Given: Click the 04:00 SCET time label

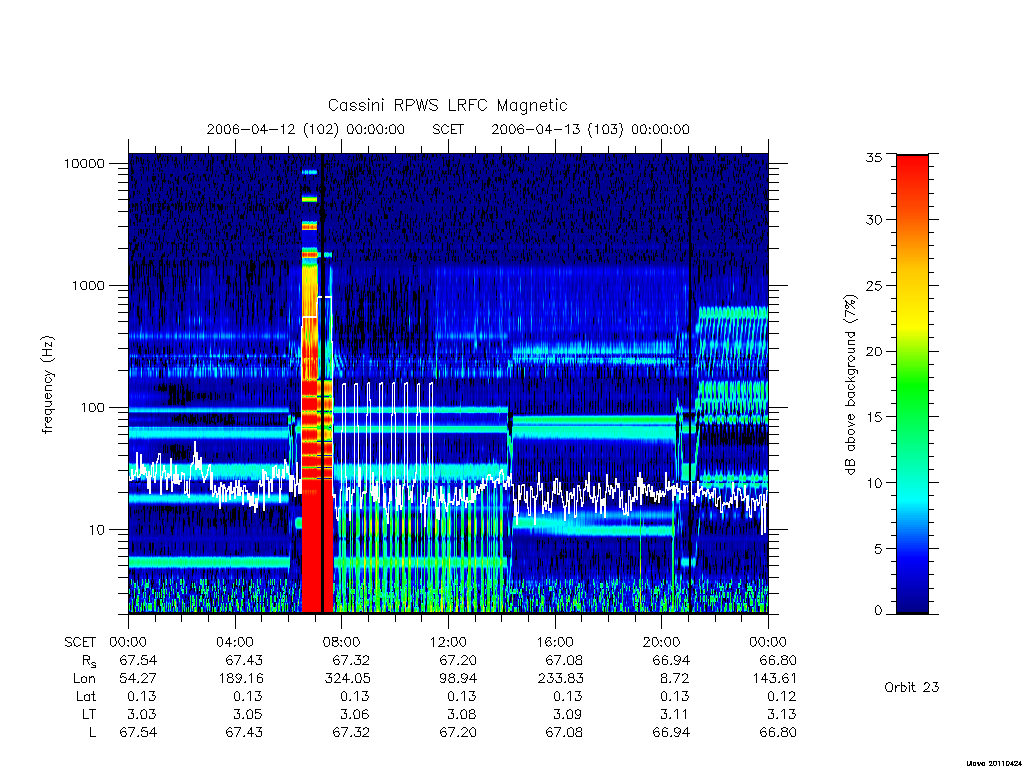Looking at the screenshot, I should point(234,642).
